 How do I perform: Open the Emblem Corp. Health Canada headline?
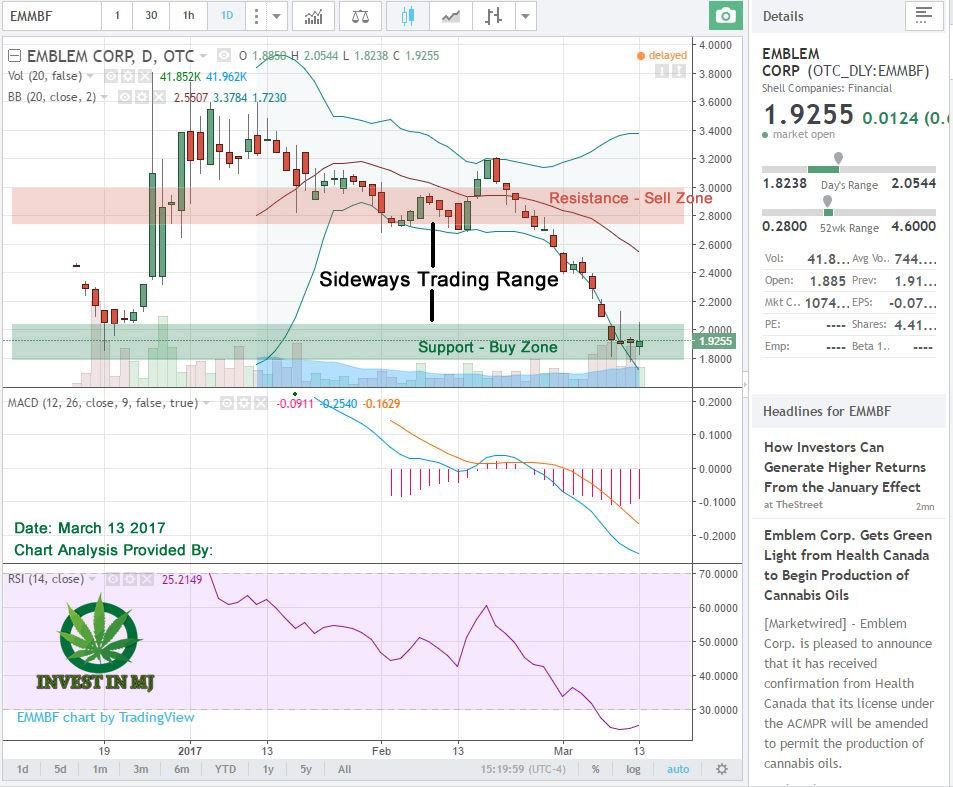847,565
